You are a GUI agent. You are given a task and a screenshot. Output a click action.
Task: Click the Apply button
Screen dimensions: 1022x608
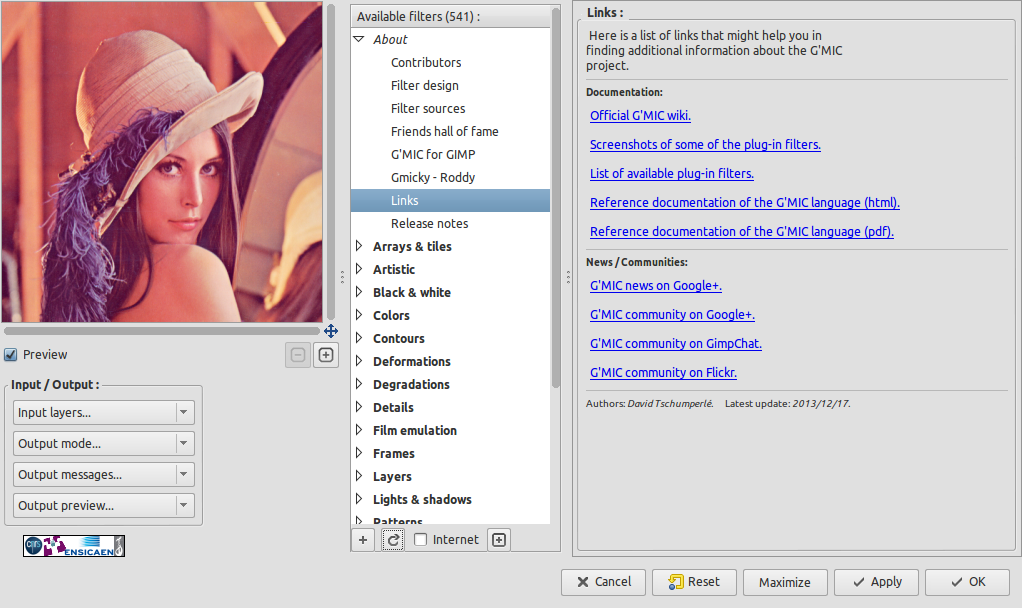point(877,582)
